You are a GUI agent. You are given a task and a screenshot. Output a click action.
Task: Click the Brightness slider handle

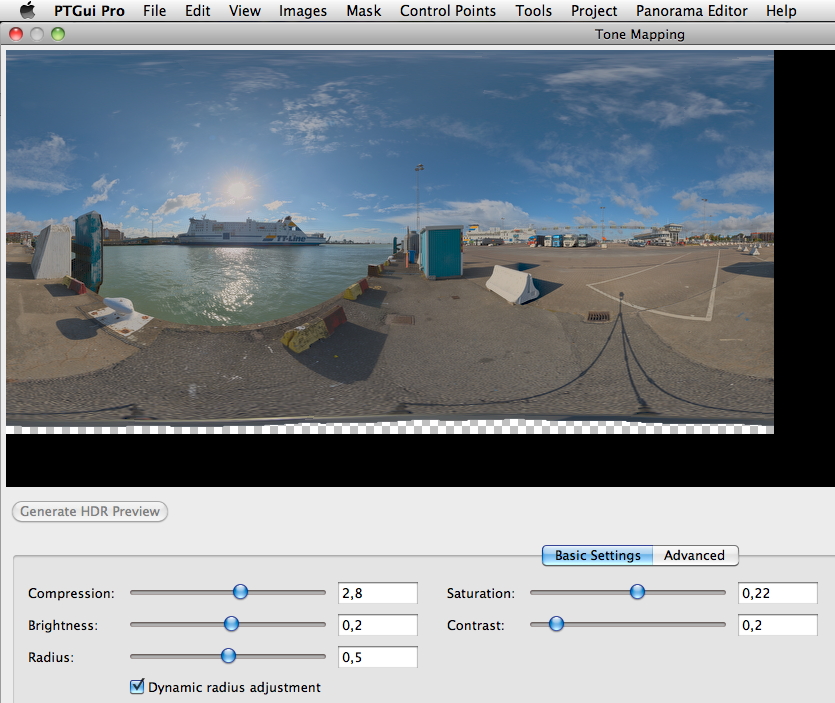231,624
